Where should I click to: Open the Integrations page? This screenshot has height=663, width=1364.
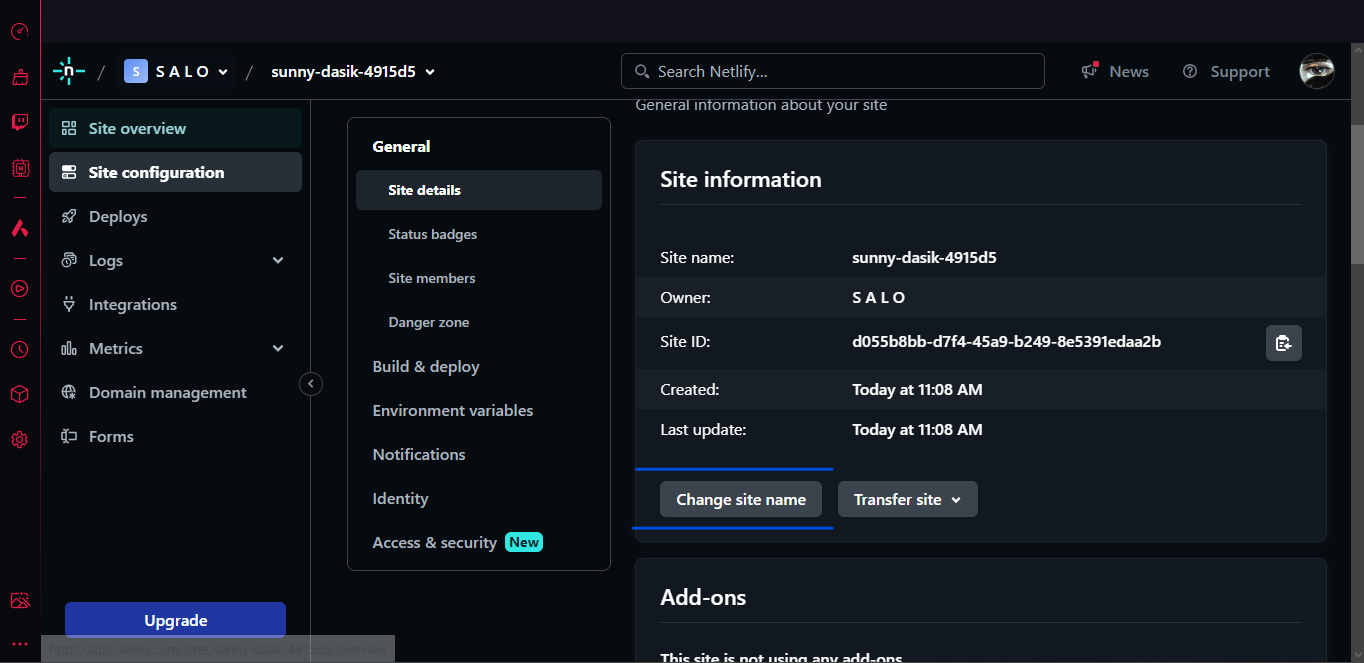point(175,304)
